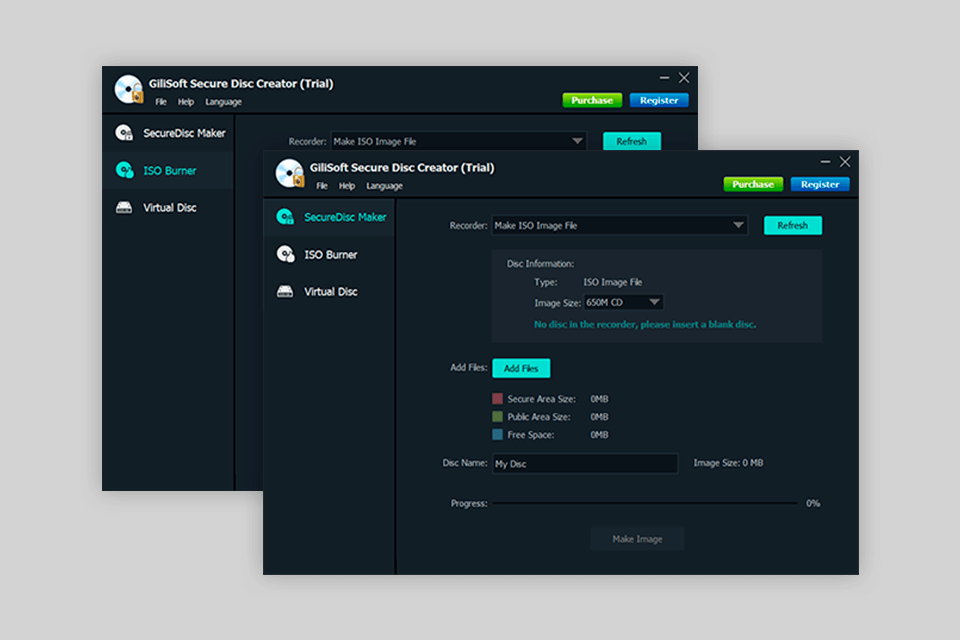Click the 'ISO Image File' type value

tap(612, 282)
